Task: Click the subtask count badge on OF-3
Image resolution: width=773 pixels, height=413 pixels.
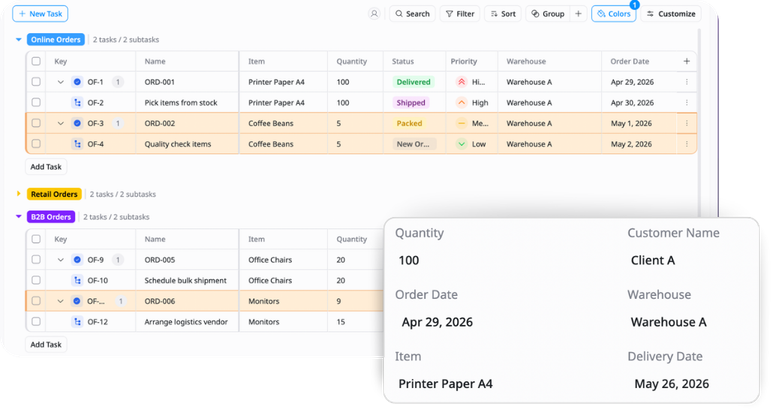Action: point(117,123)
